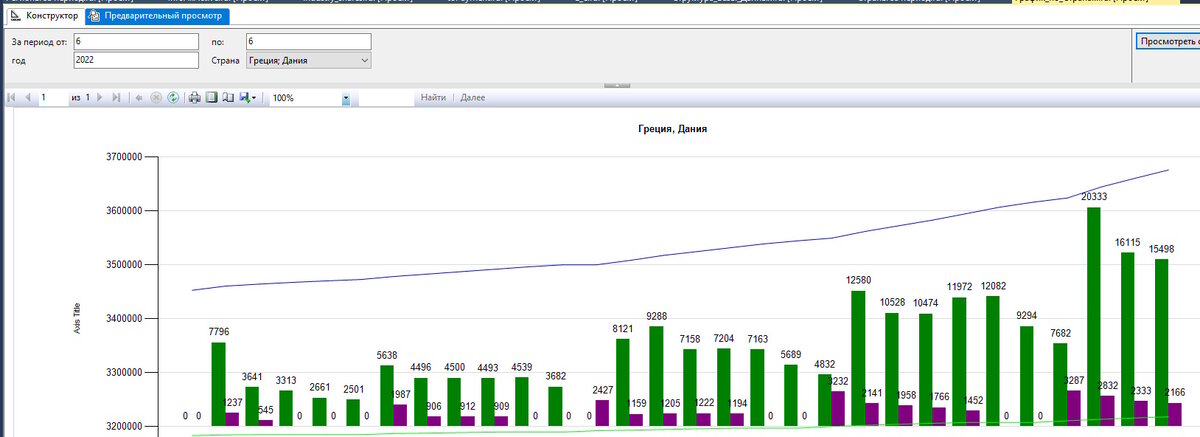Click the 12082 bar label
This screenshot has width=1200, height=437.
tap(995, 286)
